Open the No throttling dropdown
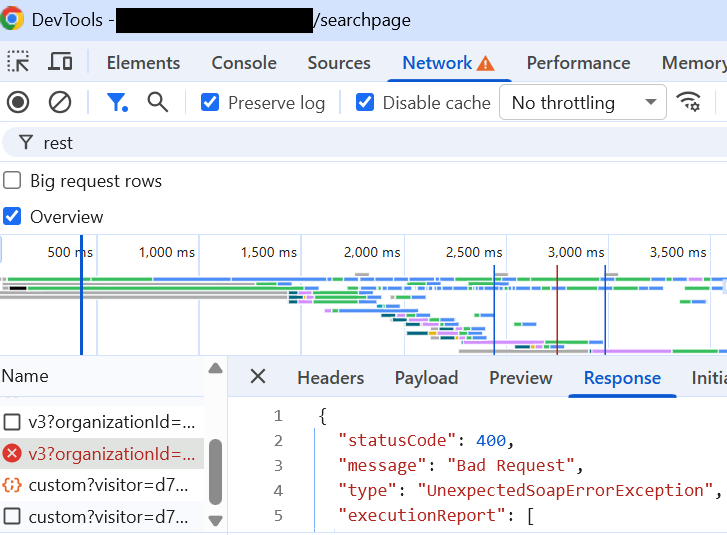This screenshot has height=535, width=727. pos(583,102)
